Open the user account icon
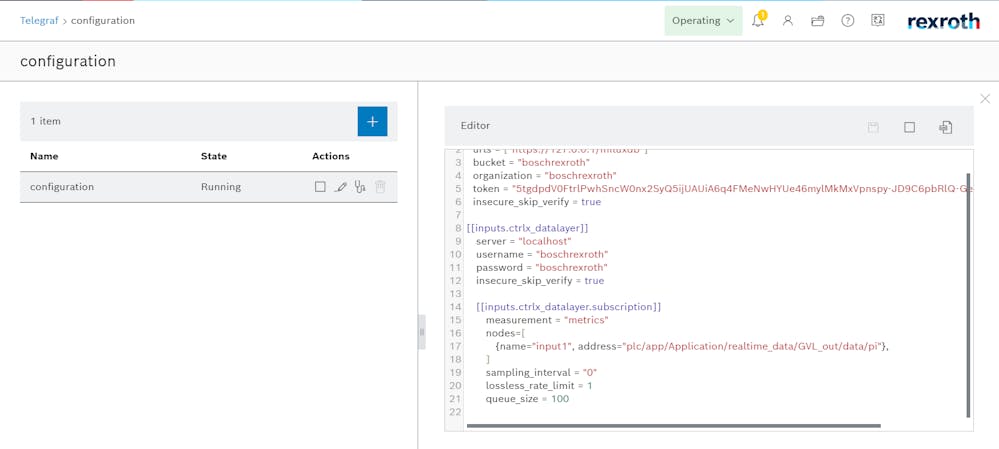The height and width of the screenshot is (449, 999). (787, 20)
